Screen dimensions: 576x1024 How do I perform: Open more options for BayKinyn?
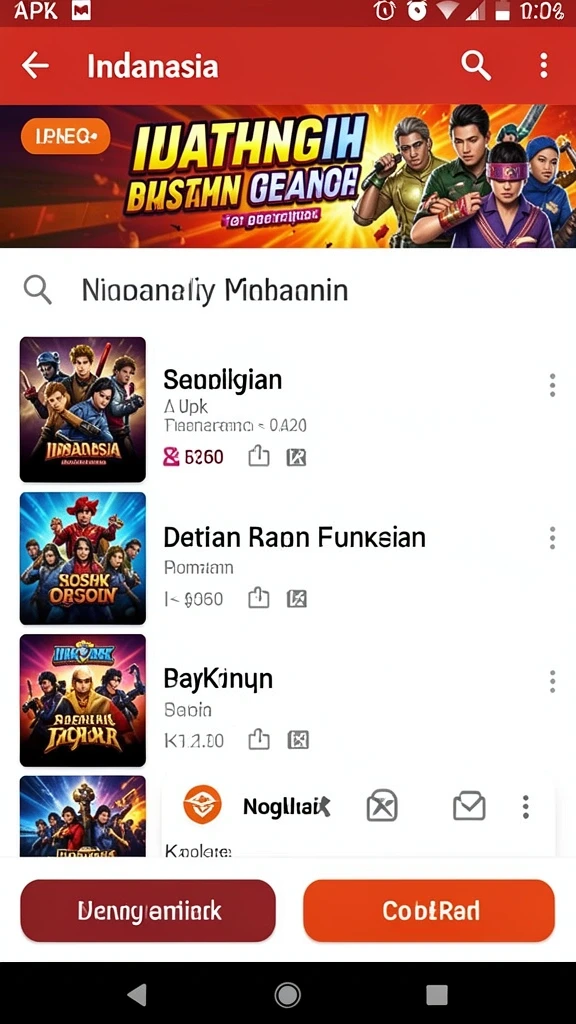pos(552,681)
